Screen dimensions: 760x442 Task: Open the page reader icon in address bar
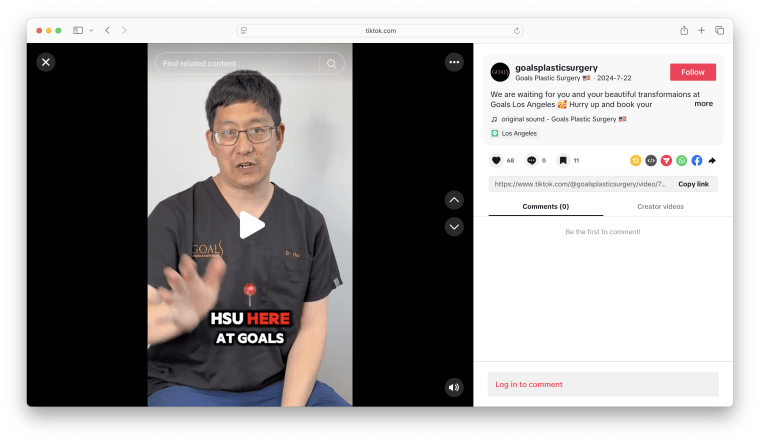point(244,31)
